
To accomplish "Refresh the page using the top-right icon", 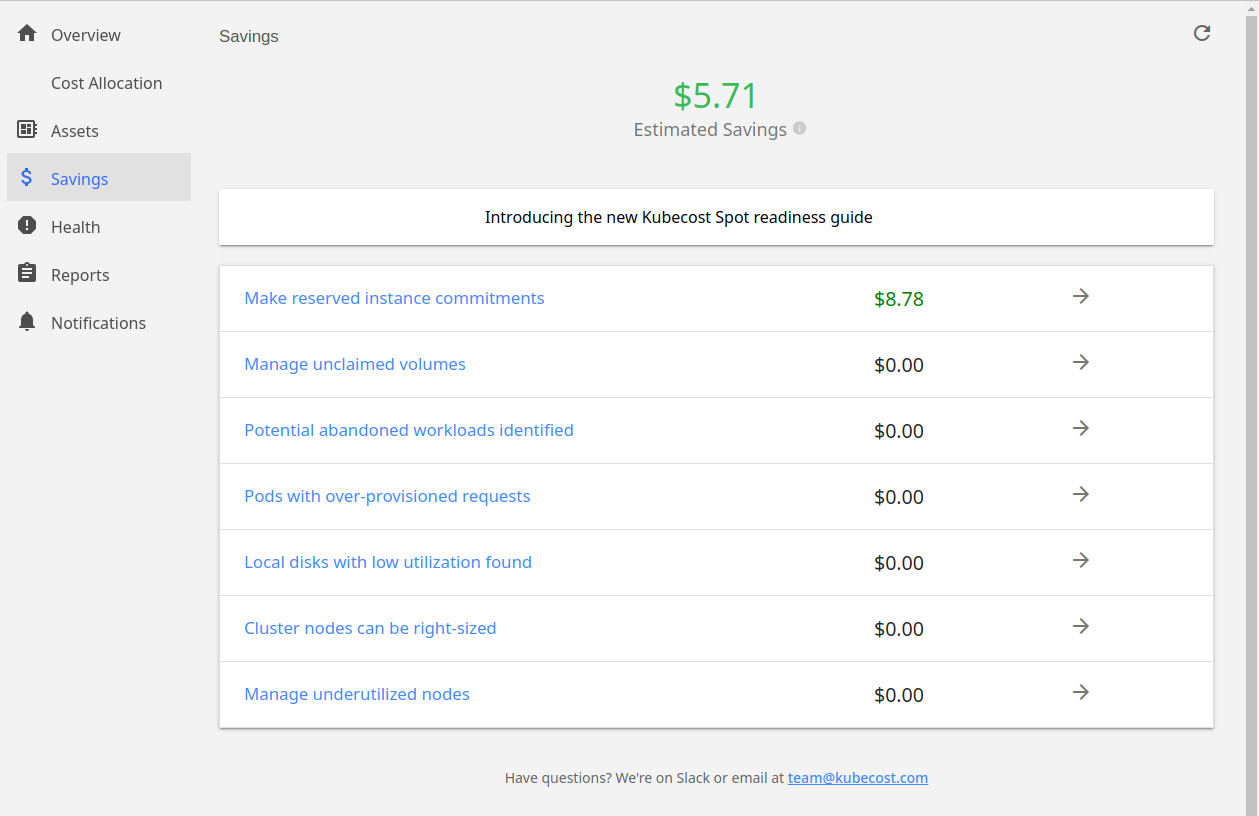I will 1201,33.
